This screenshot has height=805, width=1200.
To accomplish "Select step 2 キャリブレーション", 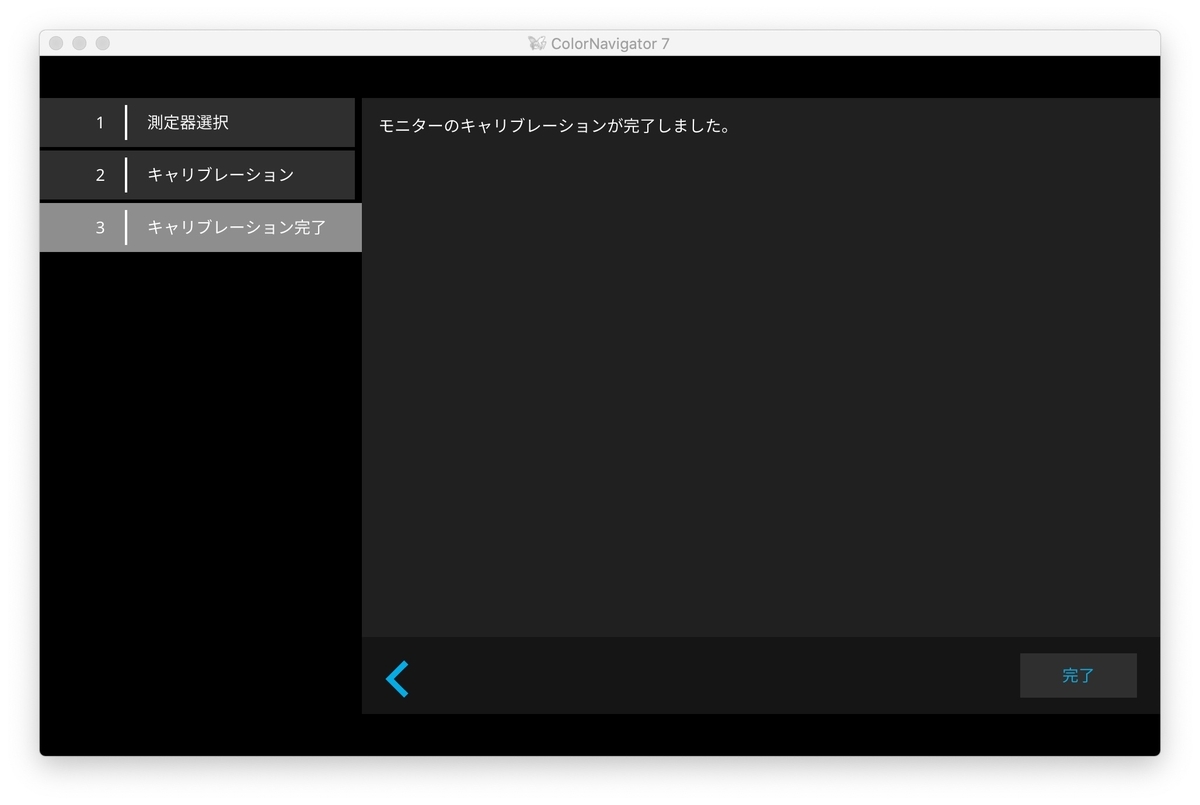I will pos(197,175).
